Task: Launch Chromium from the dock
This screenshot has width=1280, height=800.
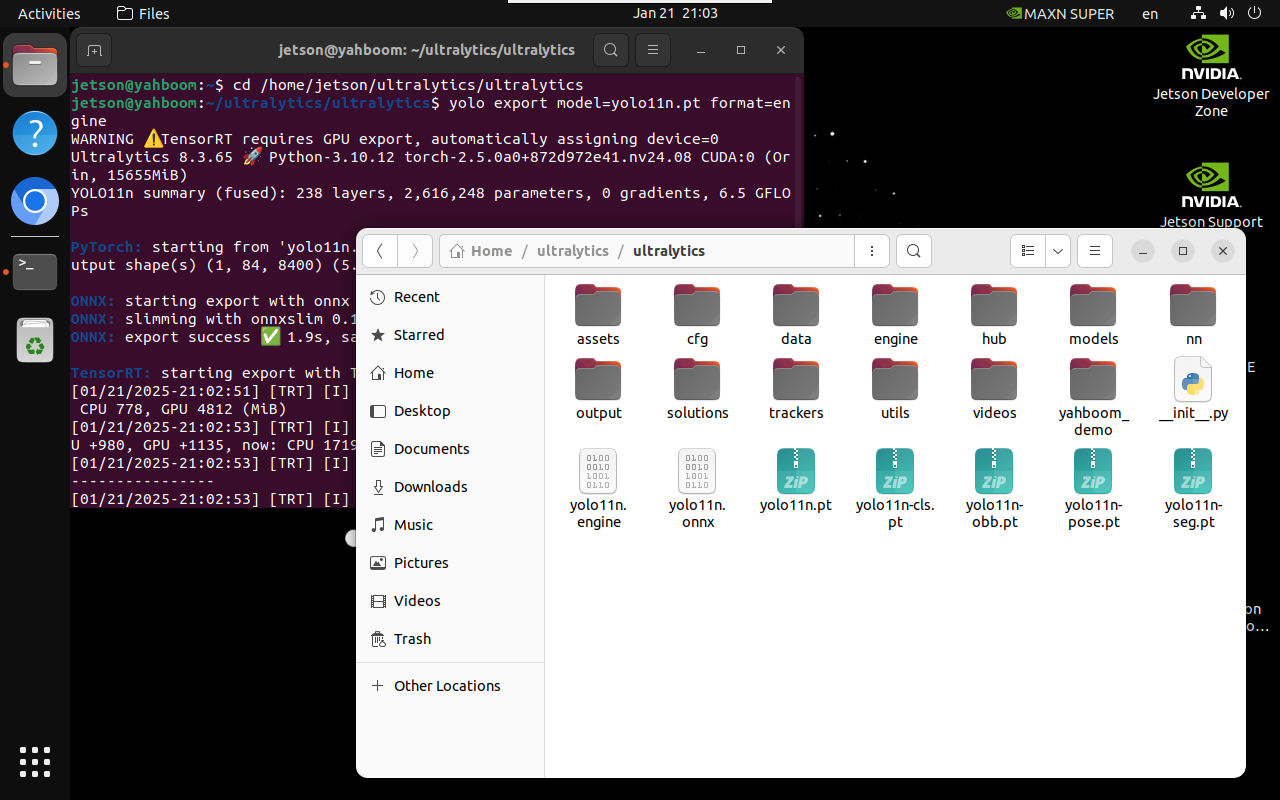Action: [x=35, y=202]
